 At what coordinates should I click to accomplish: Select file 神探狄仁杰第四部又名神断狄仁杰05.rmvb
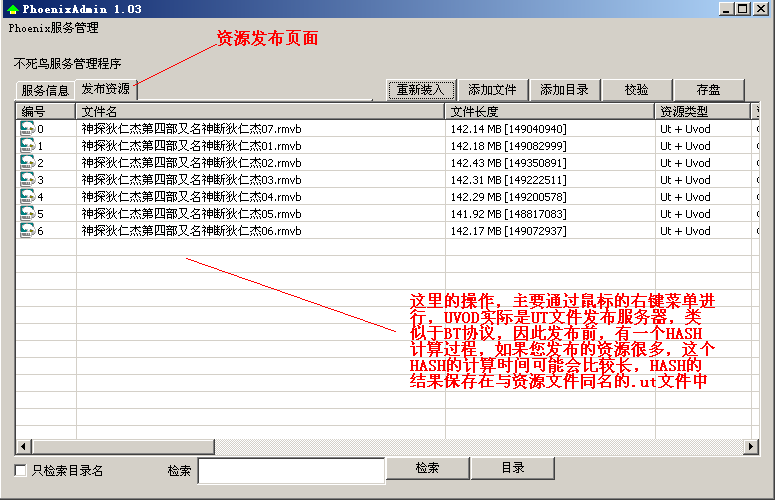pyautogui.click(x=191, y=214)
